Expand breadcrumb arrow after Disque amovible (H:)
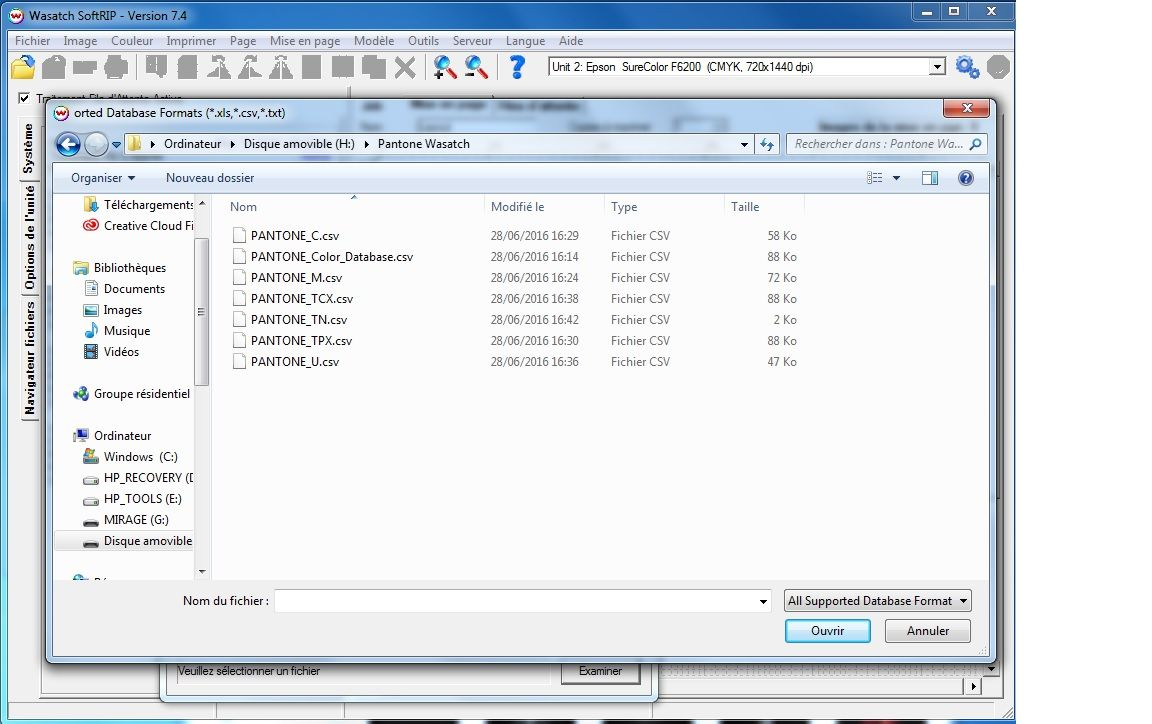The image size is (1152, 724). tap(367, 144)
